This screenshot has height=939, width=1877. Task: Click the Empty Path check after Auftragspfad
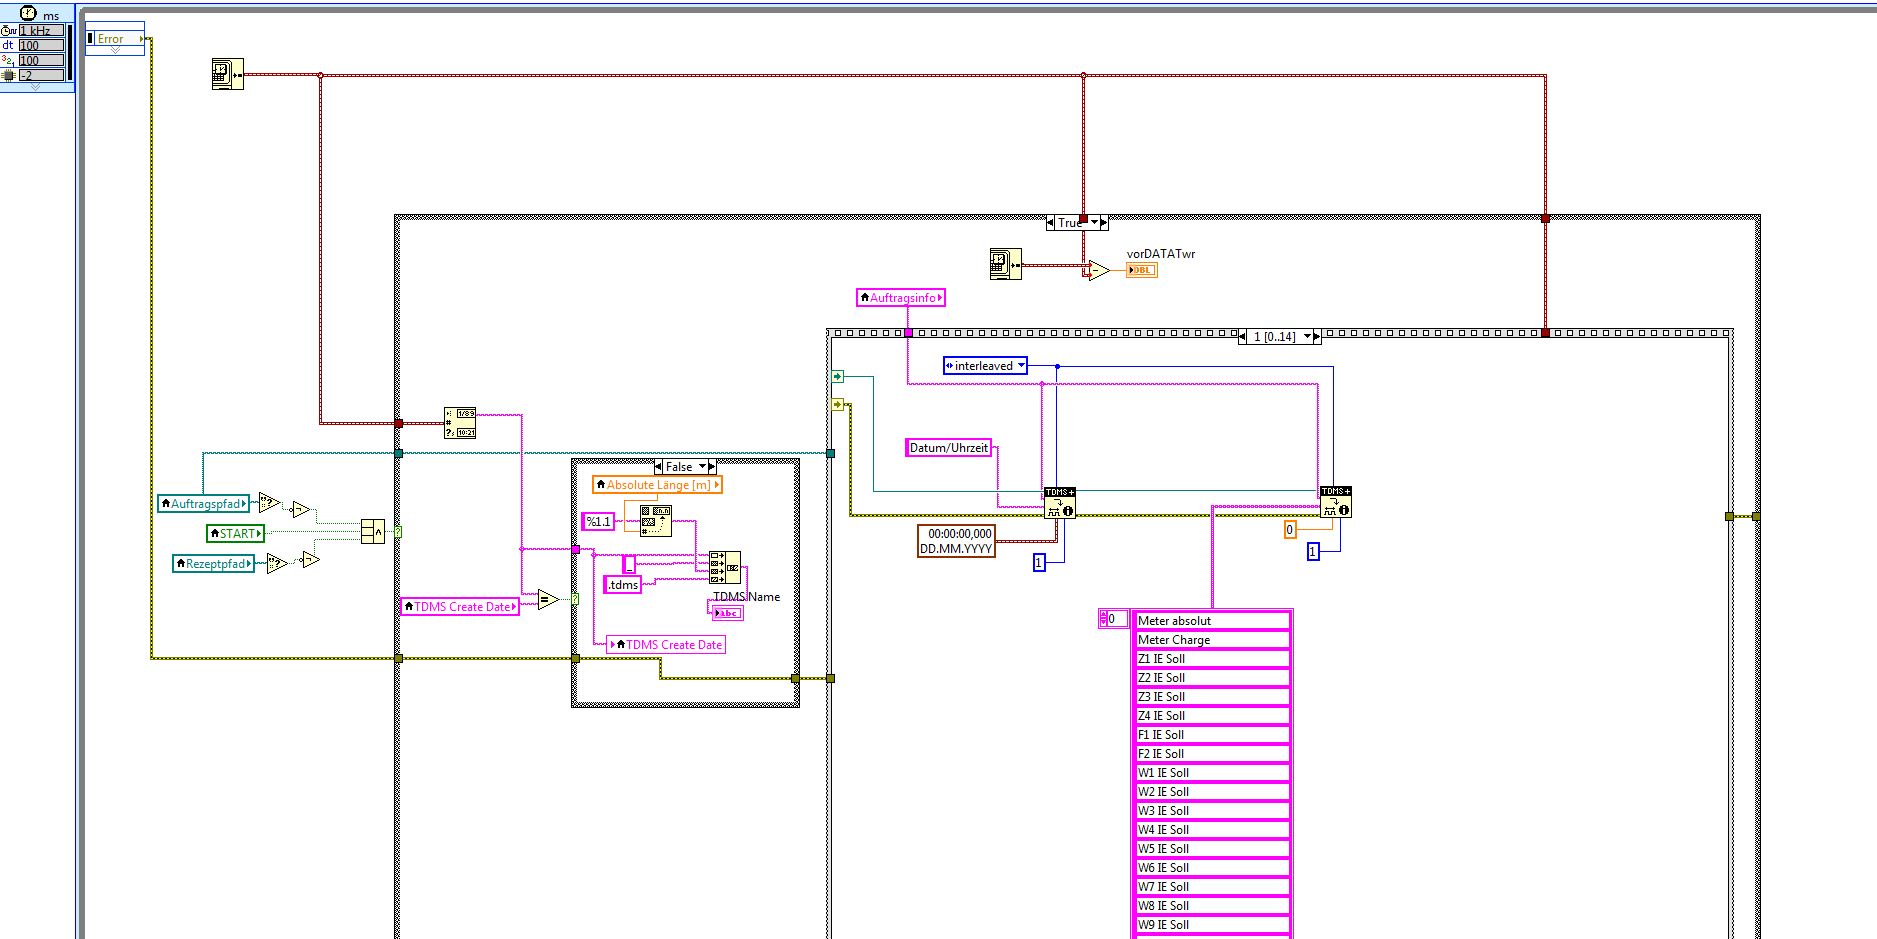(270, 503)
